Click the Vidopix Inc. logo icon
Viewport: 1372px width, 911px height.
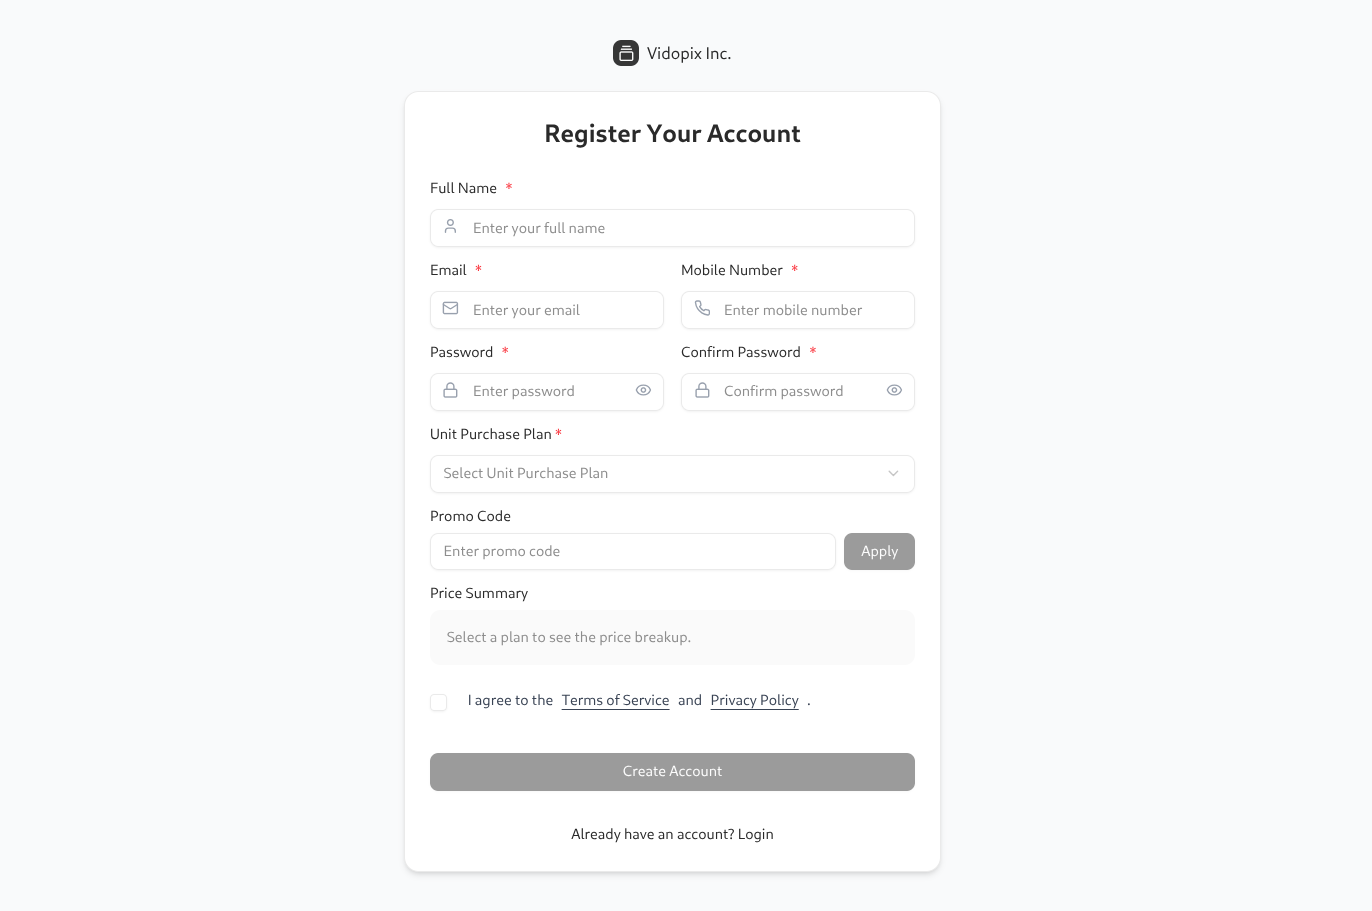(626, 53)
